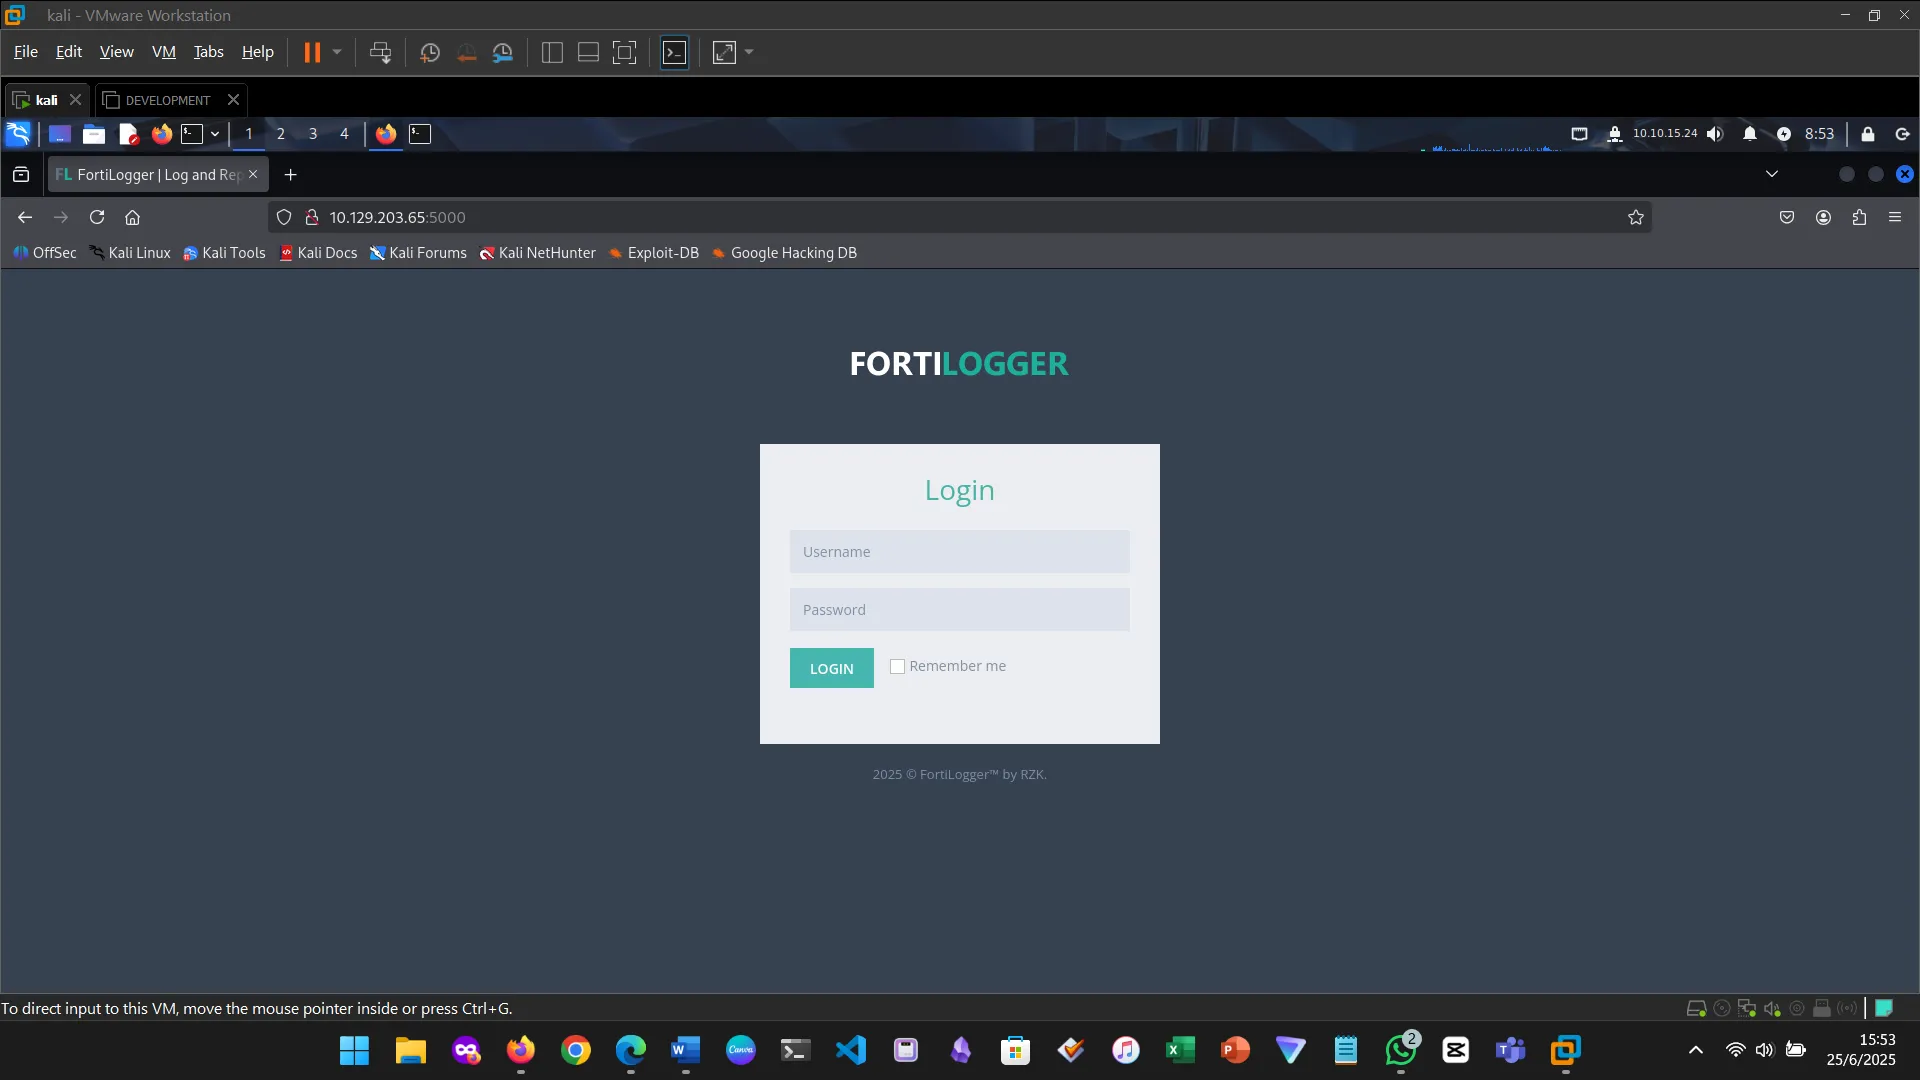Switch to the DEVELOPMENT tab
This screenshot has height=1080, width=1920.
pos(168,99)
